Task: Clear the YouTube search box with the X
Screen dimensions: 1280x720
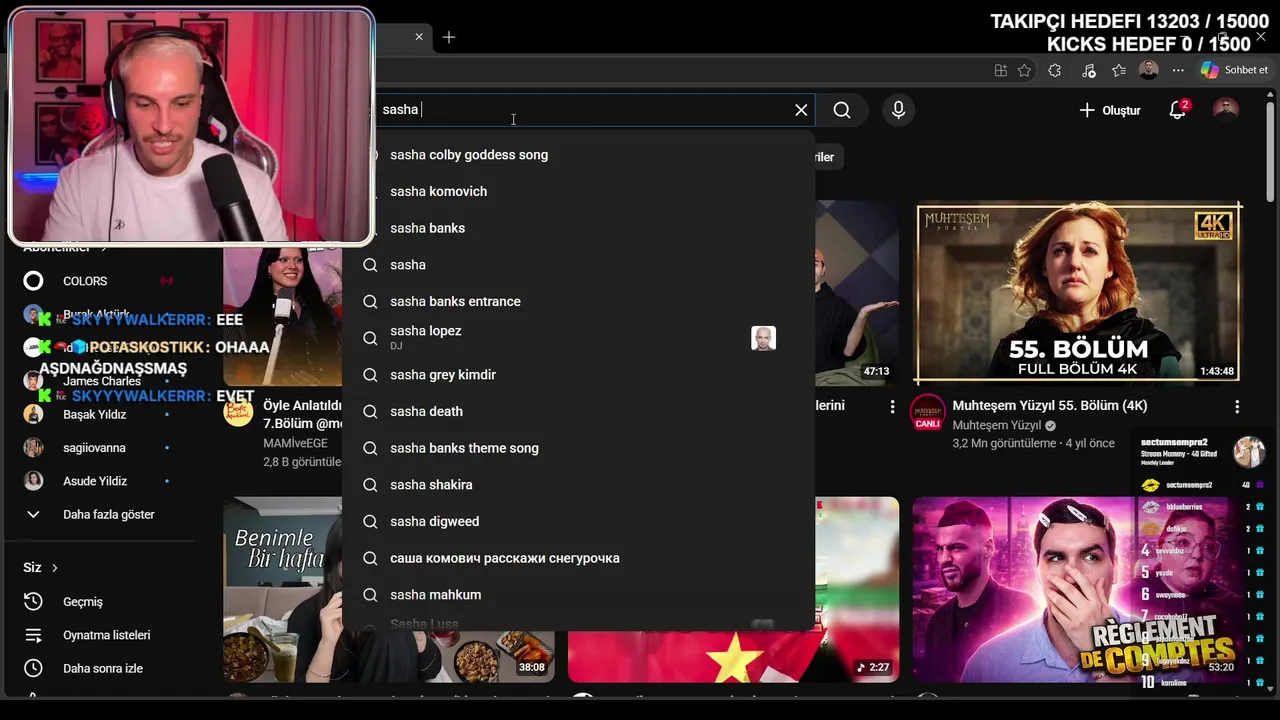Action: (x=801, y=110)
